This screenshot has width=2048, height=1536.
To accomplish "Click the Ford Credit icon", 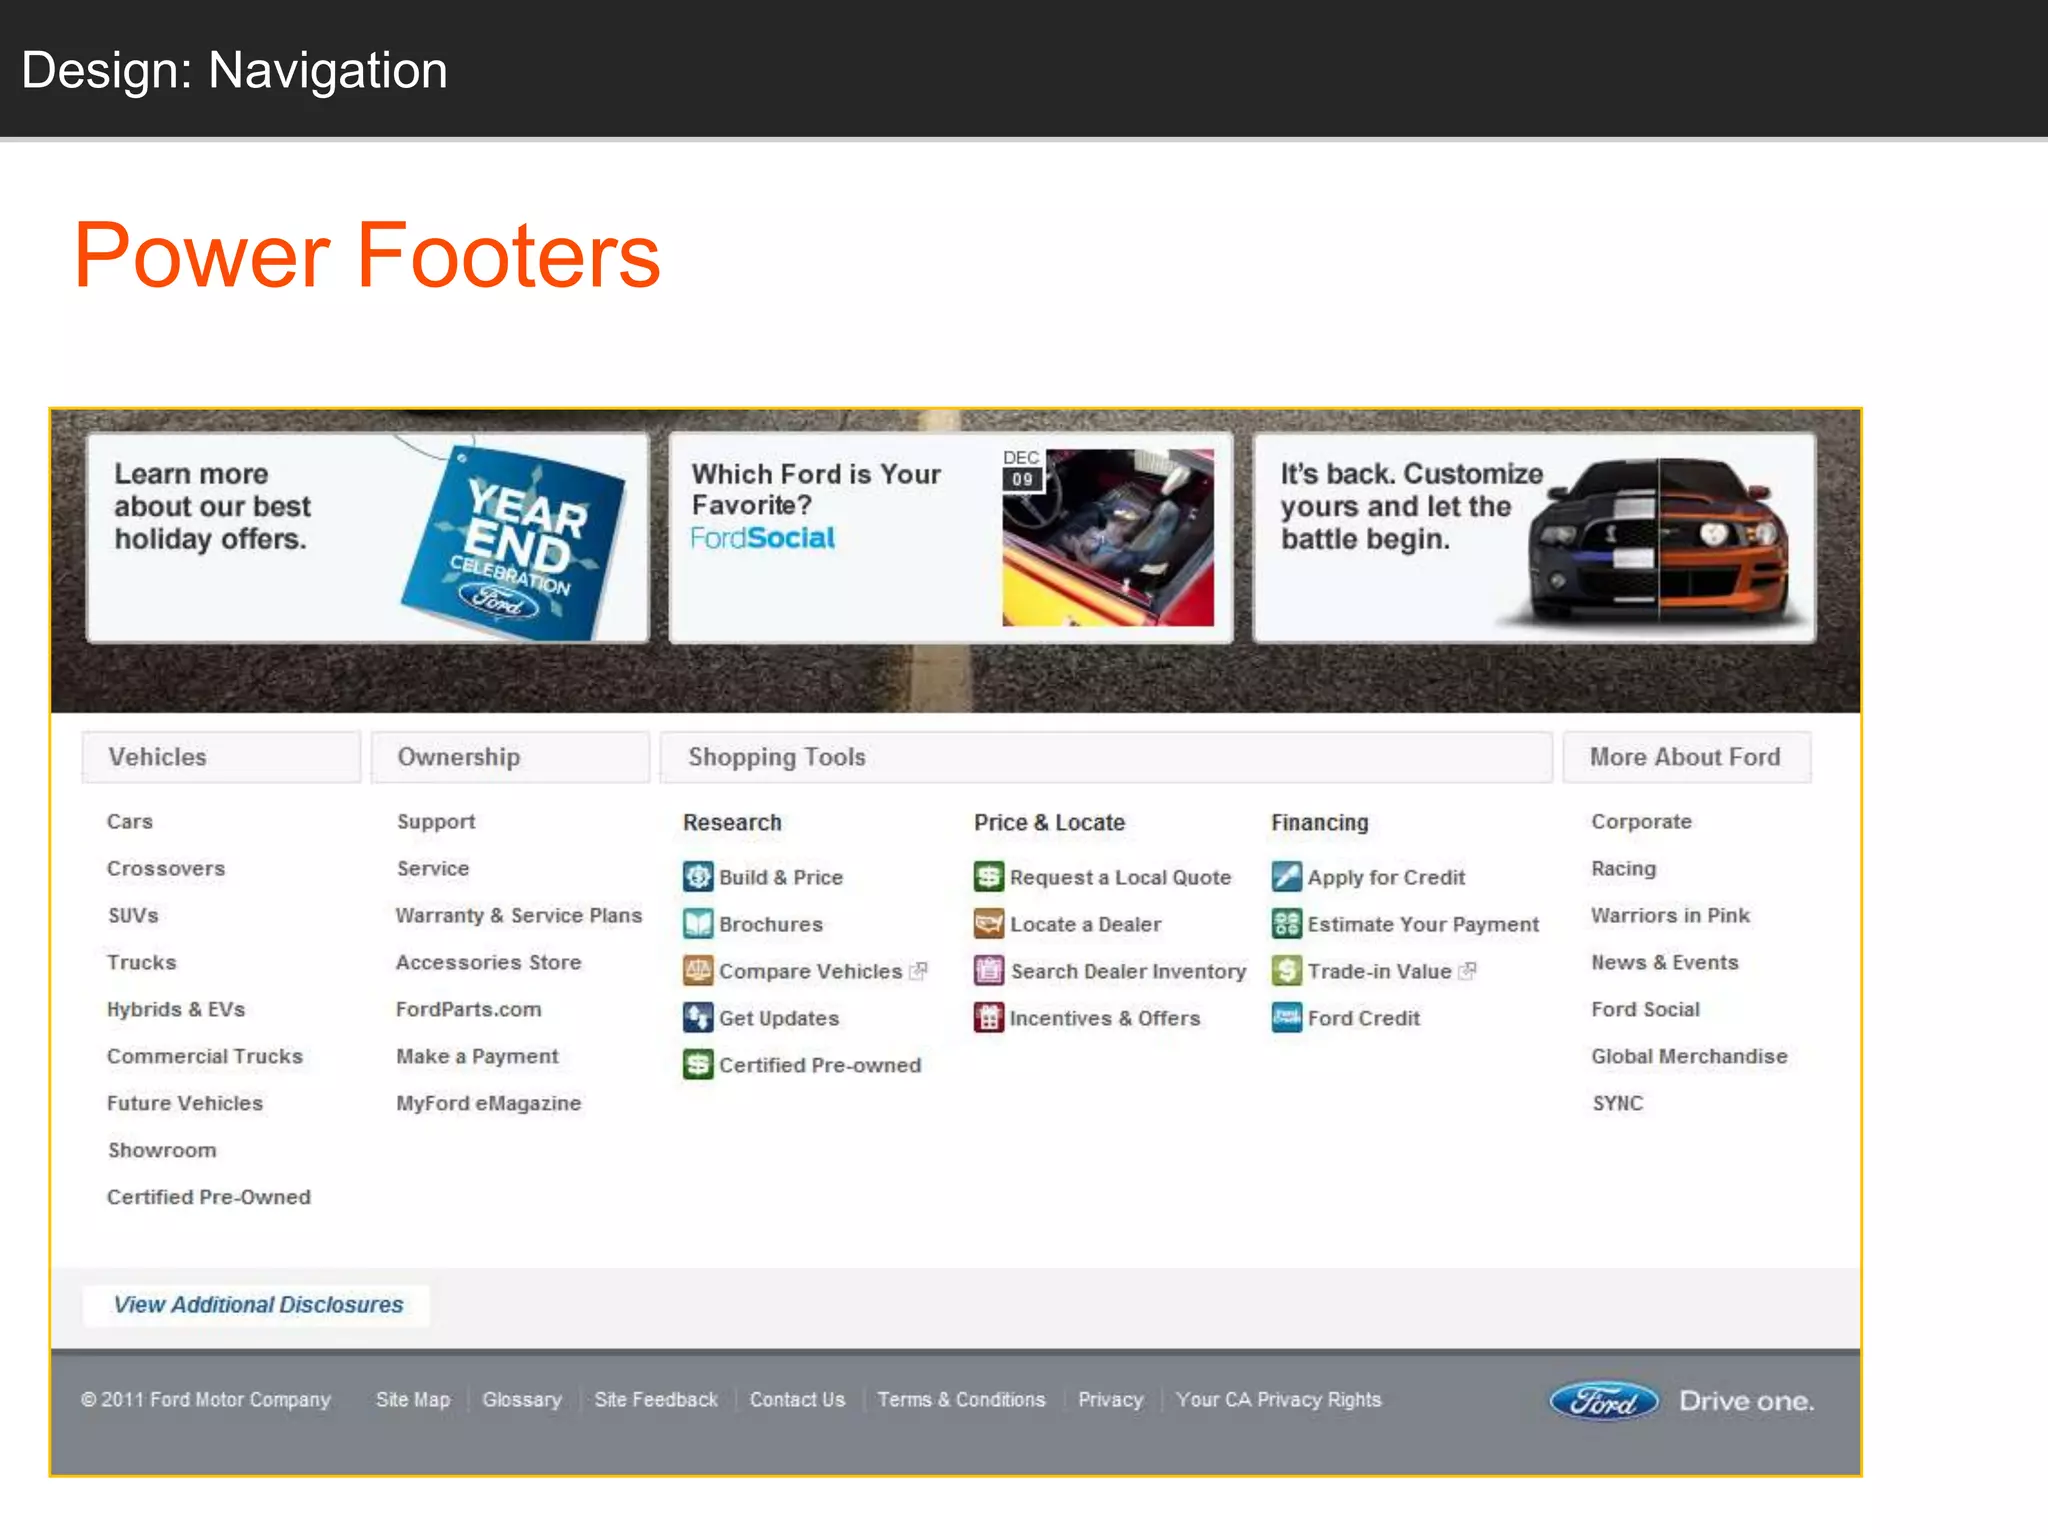I will (1287, 1018).
